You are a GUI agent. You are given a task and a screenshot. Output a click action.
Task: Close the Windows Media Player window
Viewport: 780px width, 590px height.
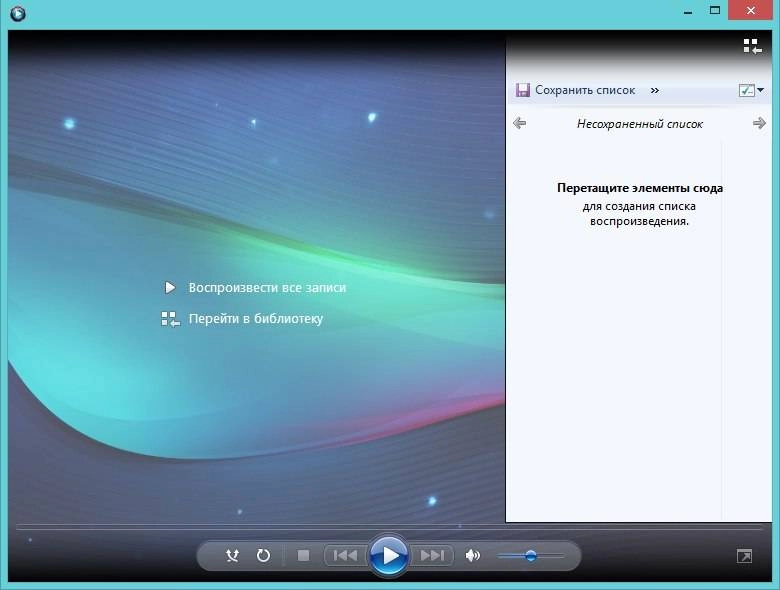(751, 10)
